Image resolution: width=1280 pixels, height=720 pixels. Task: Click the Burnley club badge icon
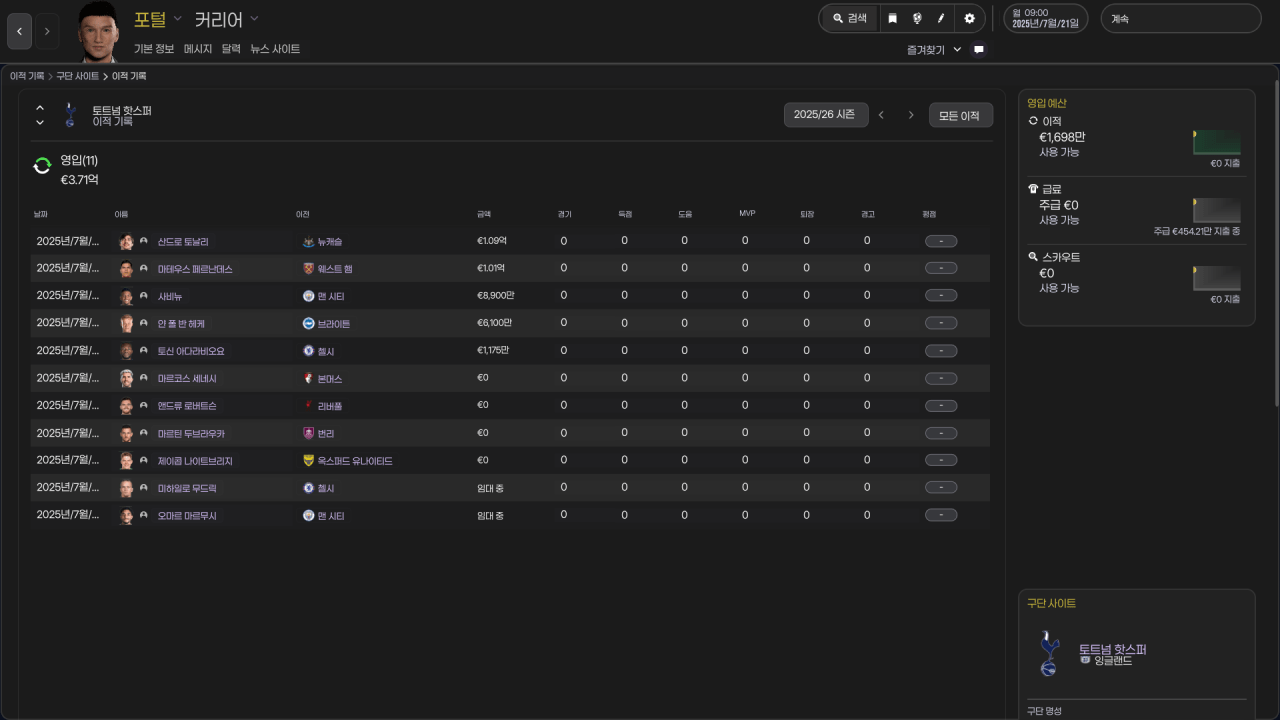pos(308,433)
